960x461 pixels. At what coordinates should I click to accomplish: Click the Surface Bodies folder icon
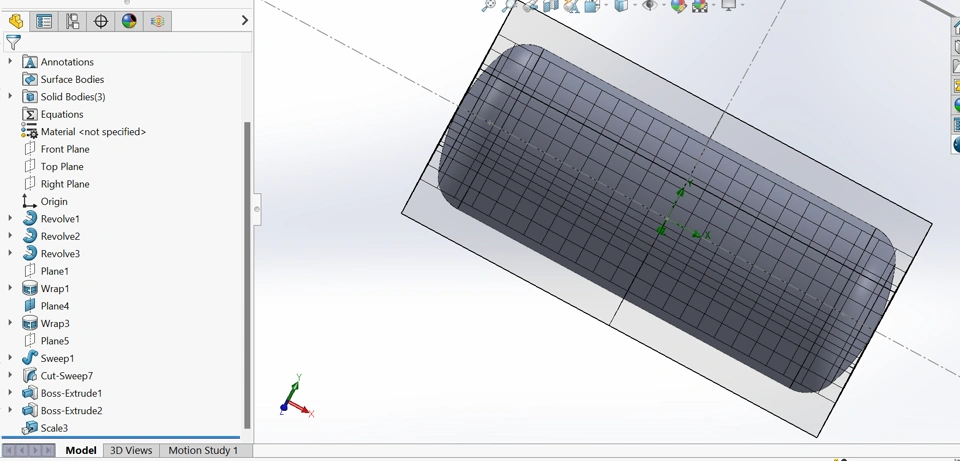[29, 79]
